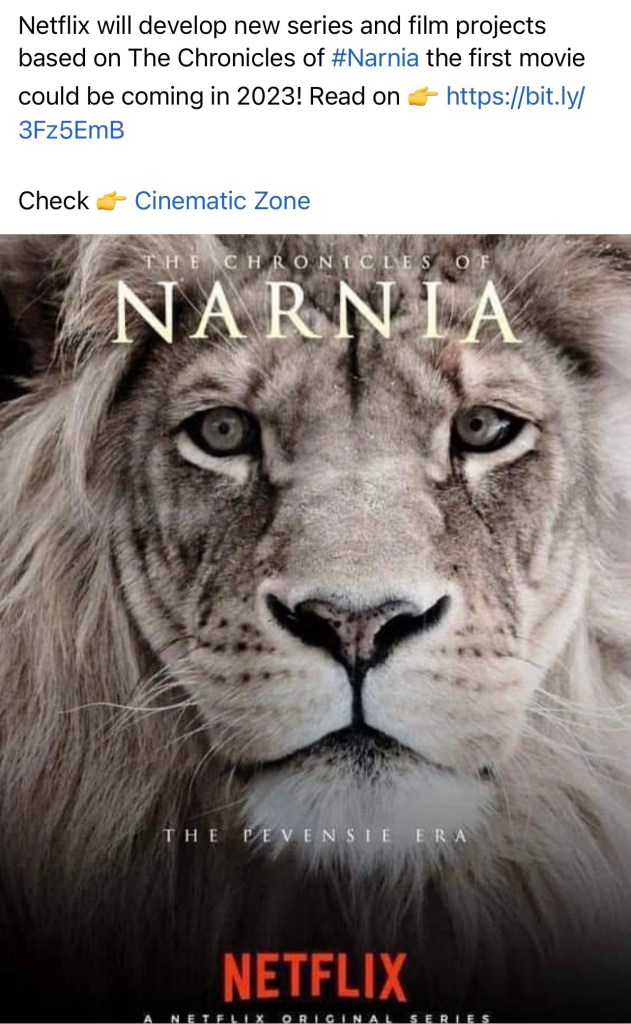The height and width of the screenshot is (1024, 631).
Task: Click the NARNIA title on the poster
Action: tap(315, 312)
